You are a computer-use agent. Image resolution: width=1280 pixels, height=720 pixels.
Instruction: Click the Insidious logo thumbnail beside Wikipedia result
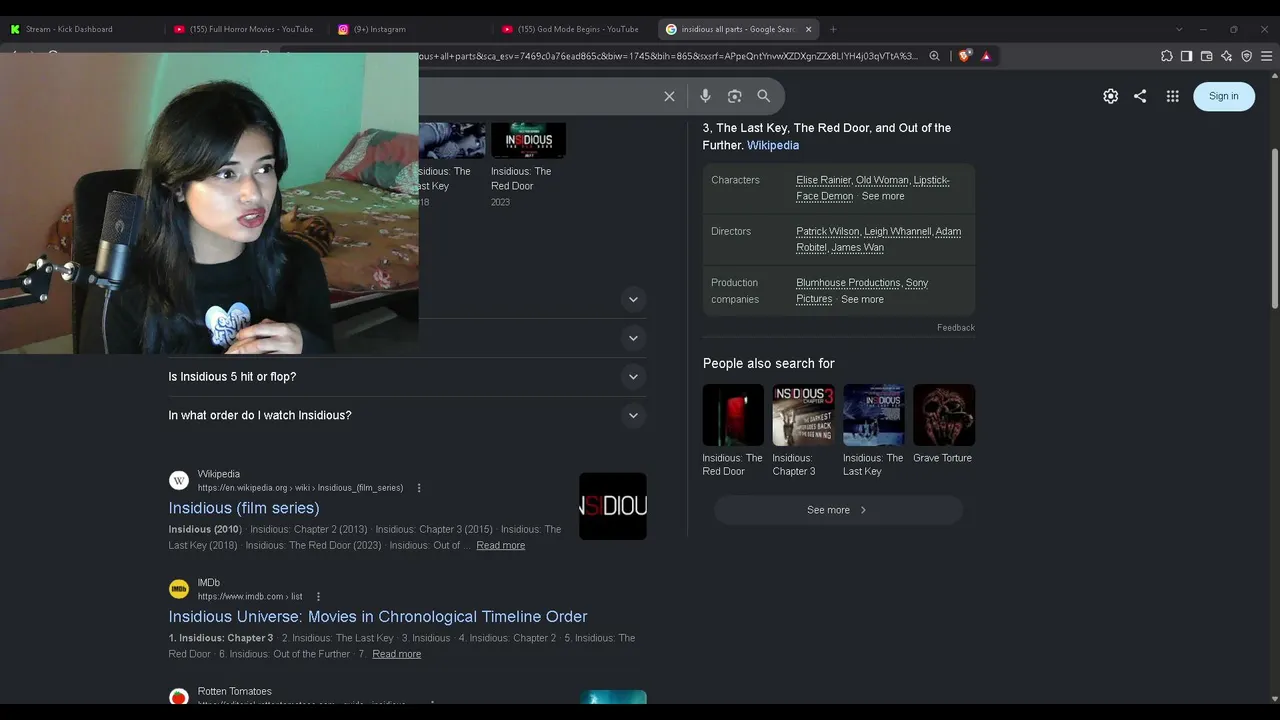point(613,506)
